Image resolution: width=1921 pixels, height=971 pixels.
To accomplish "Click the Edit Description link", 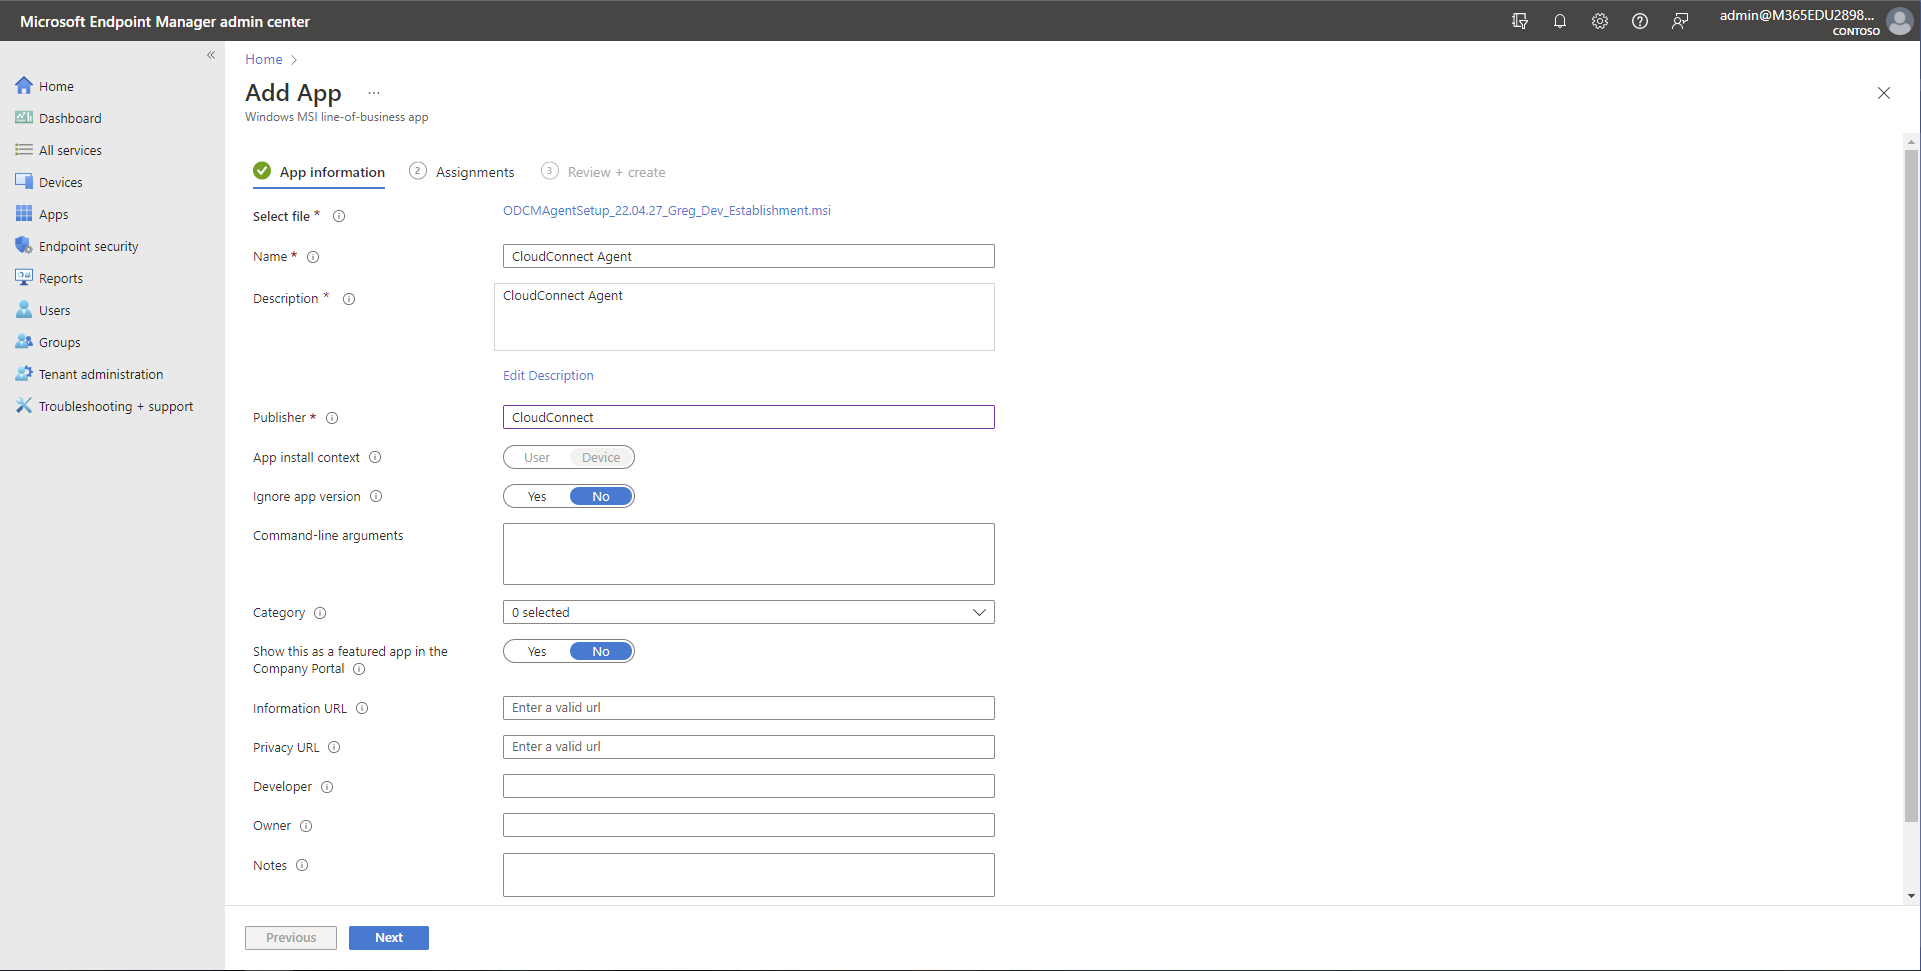I will click(x=548, y=376).
